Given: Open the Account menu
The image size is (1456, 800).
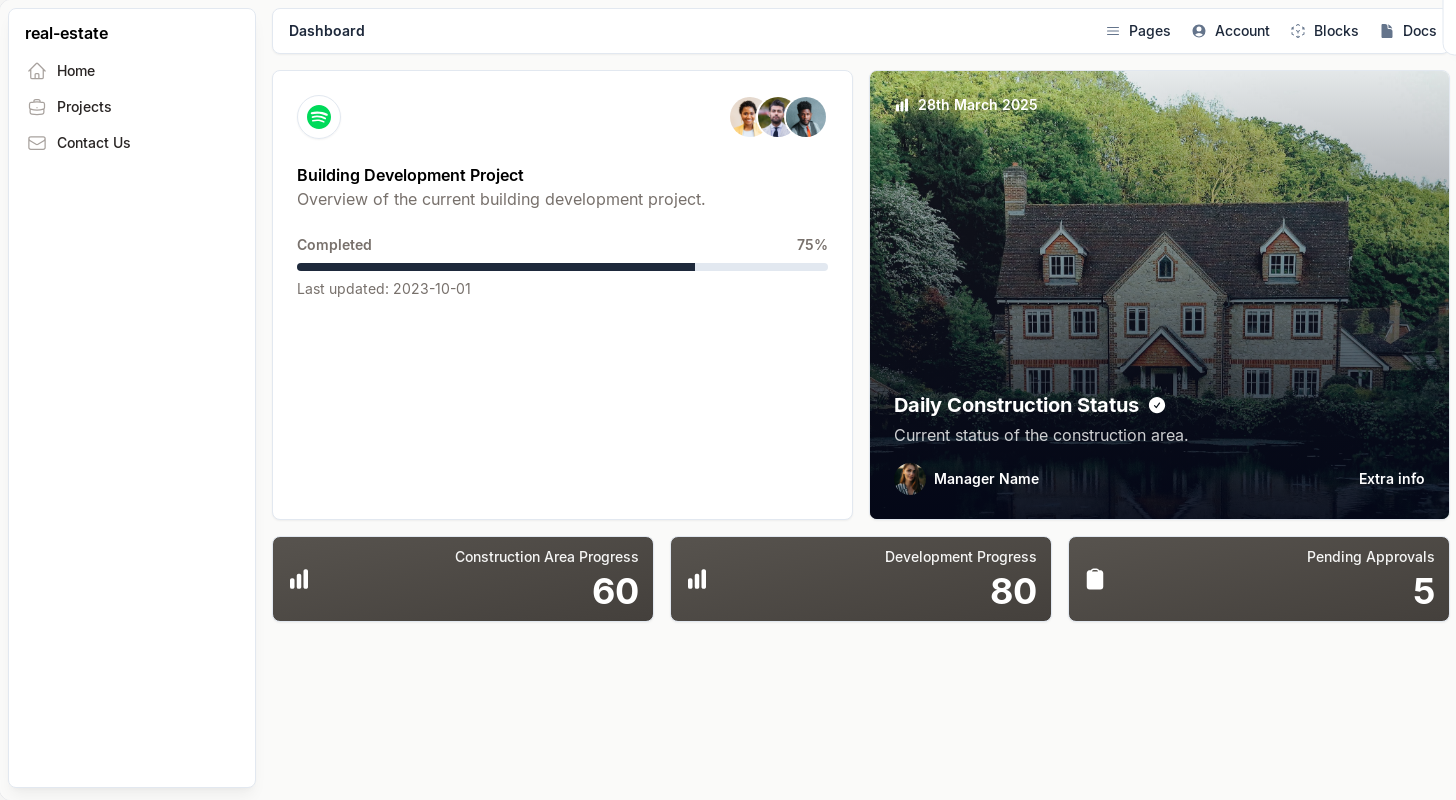Looking at the screenshot, I should click(x=1230, y=31).
